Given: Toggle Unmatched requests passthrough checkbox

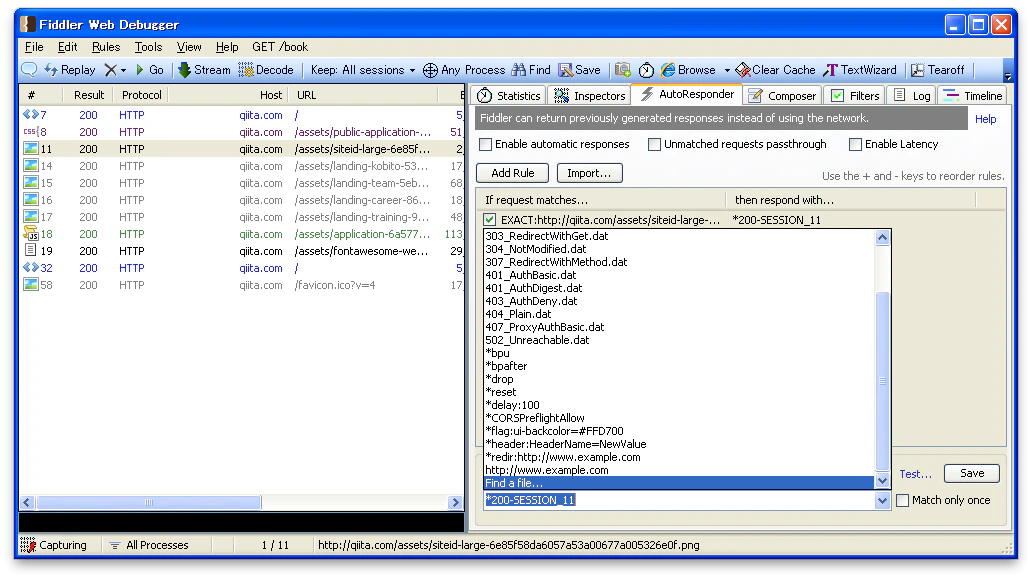Looking at the screenshot, I should point(654,144).
